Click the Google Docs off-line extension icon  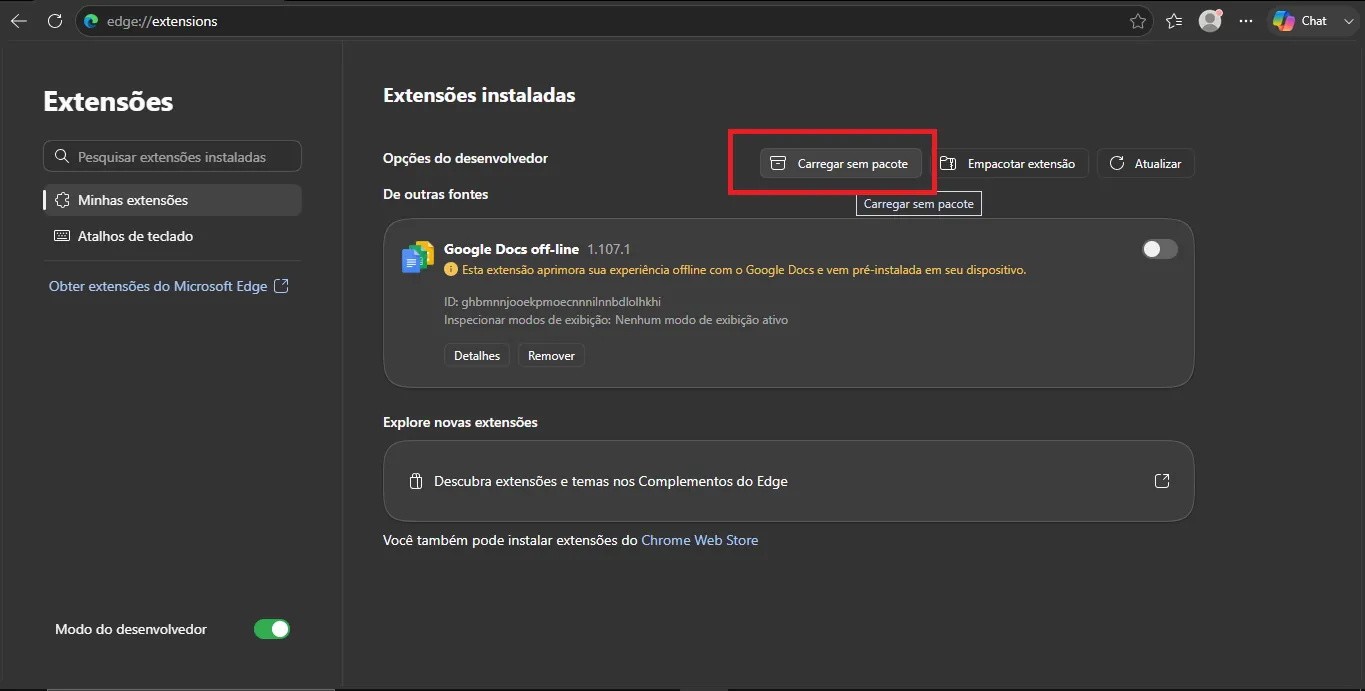[x=417, y=258]
